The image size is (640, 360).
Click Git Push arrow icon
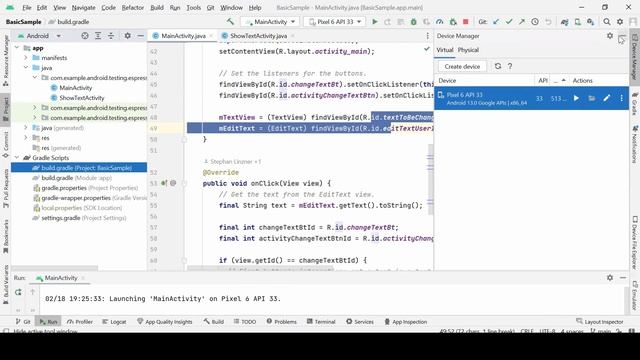522,22
